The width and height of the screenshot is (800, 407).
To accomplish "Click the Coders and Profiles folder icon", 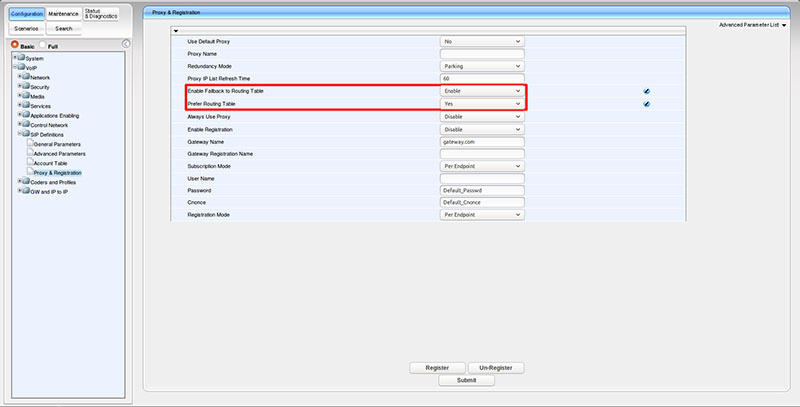I will 26,181.
